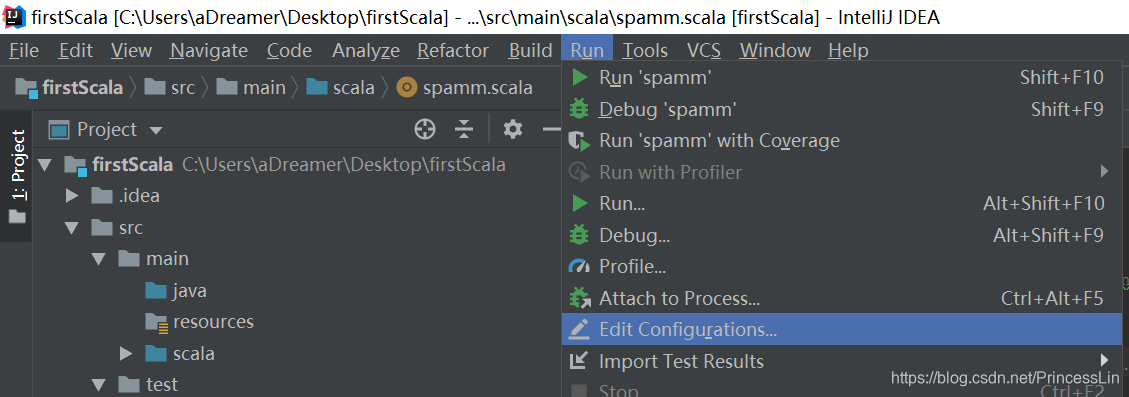Click the Import Test Results icon

[579, 361]
